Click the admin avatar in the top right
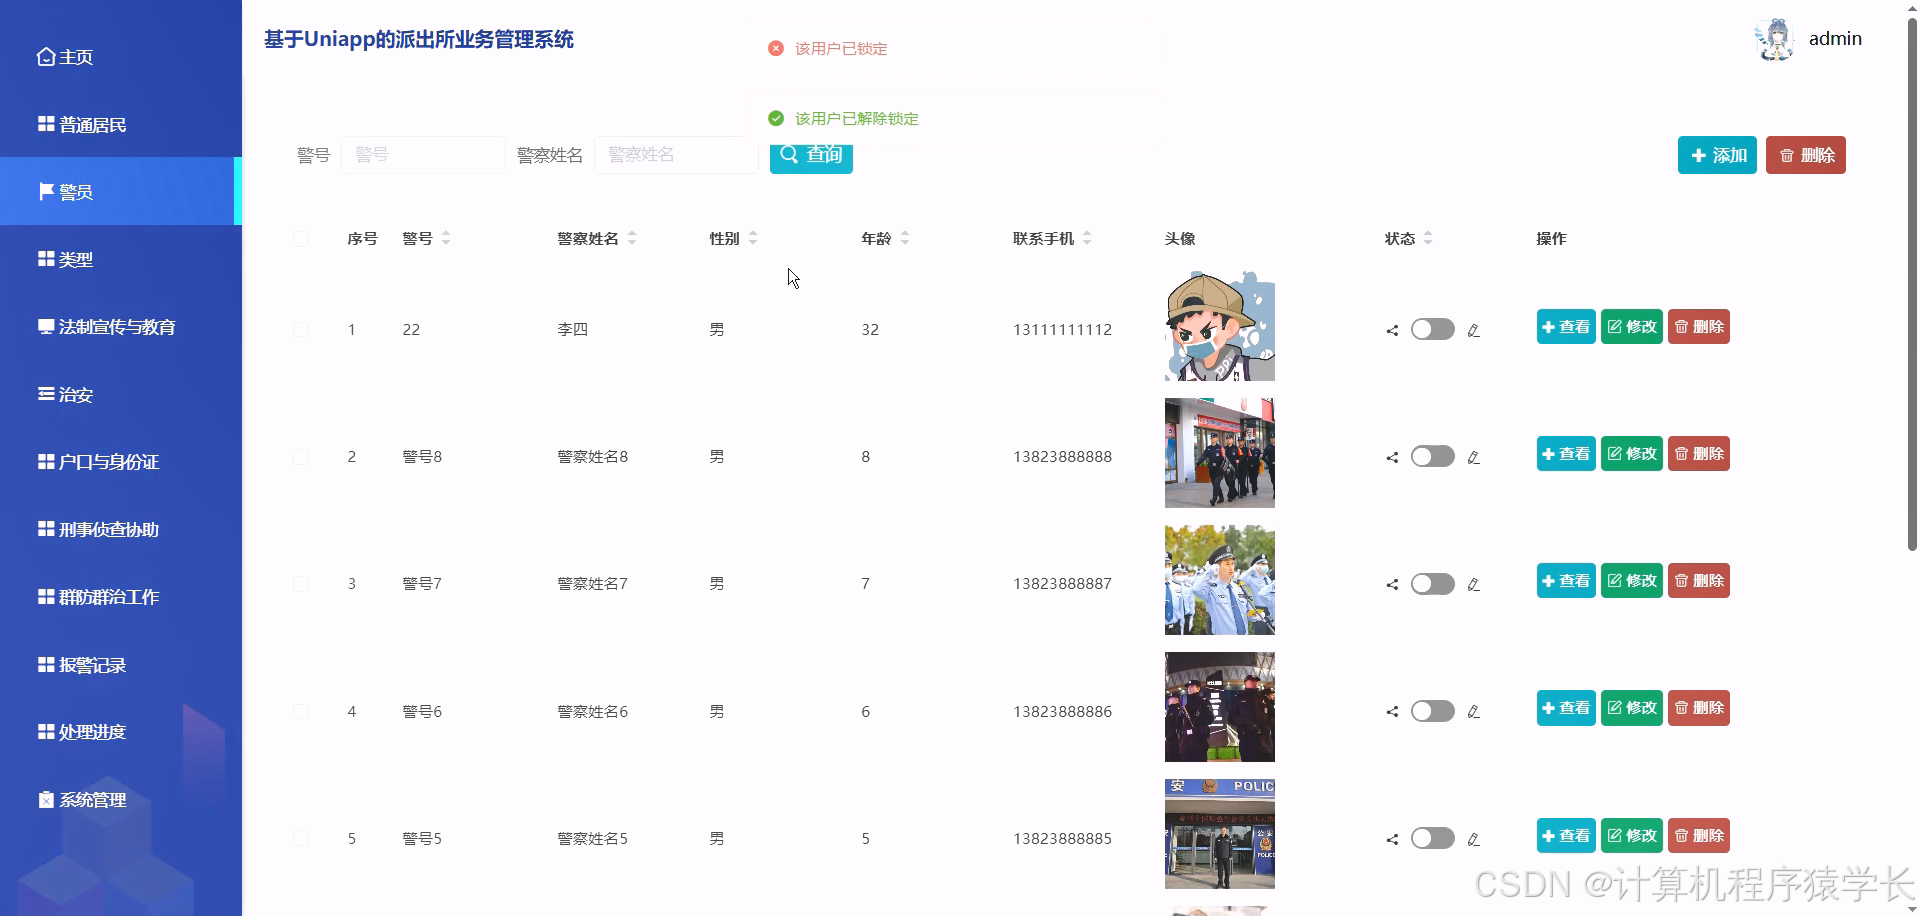 (x=1775, y=38)
